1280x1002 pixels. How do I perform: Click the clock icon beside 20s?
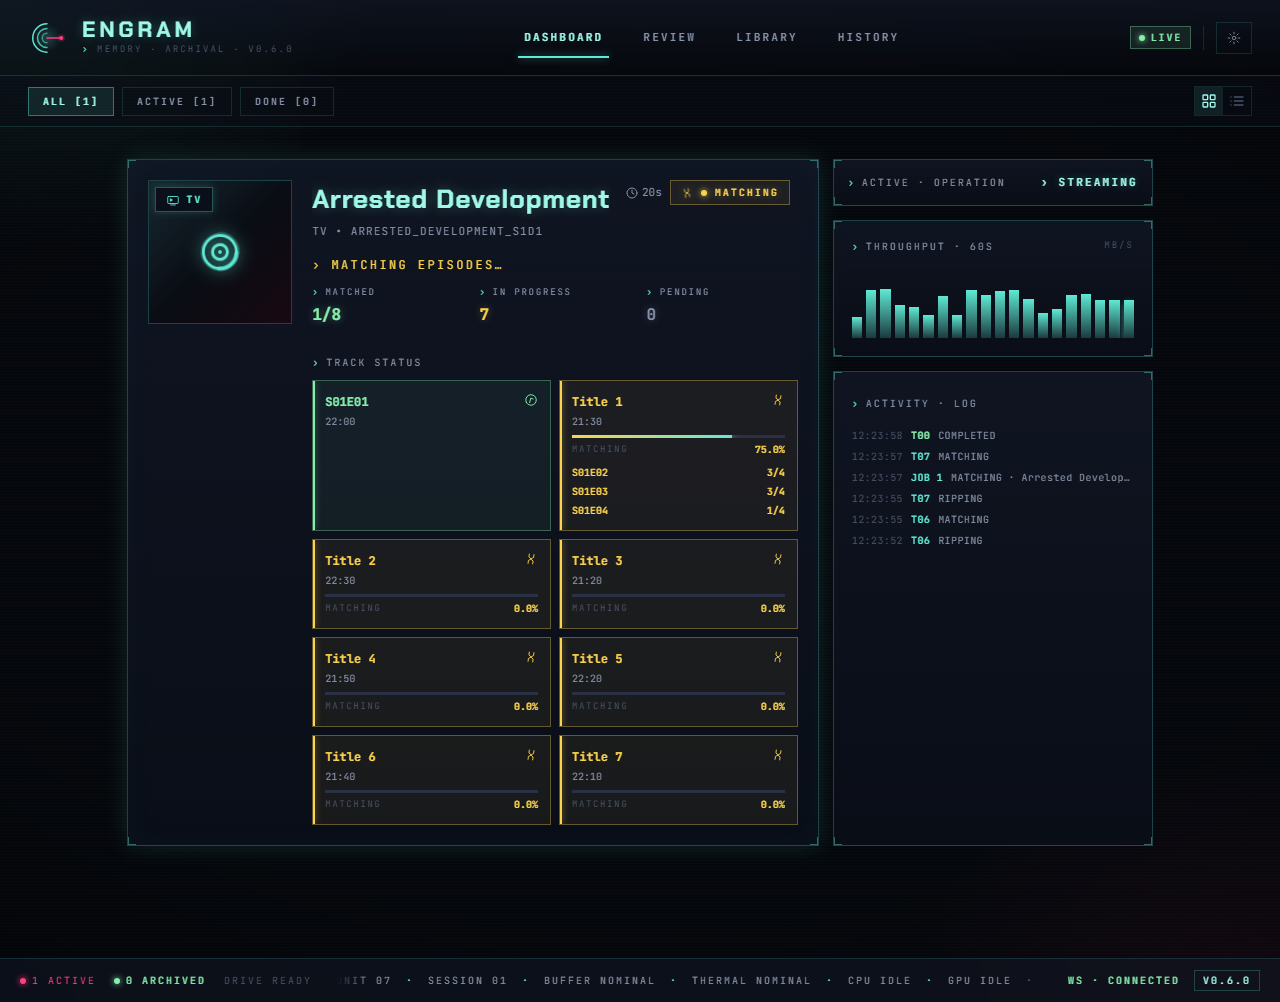pos(632,193)
